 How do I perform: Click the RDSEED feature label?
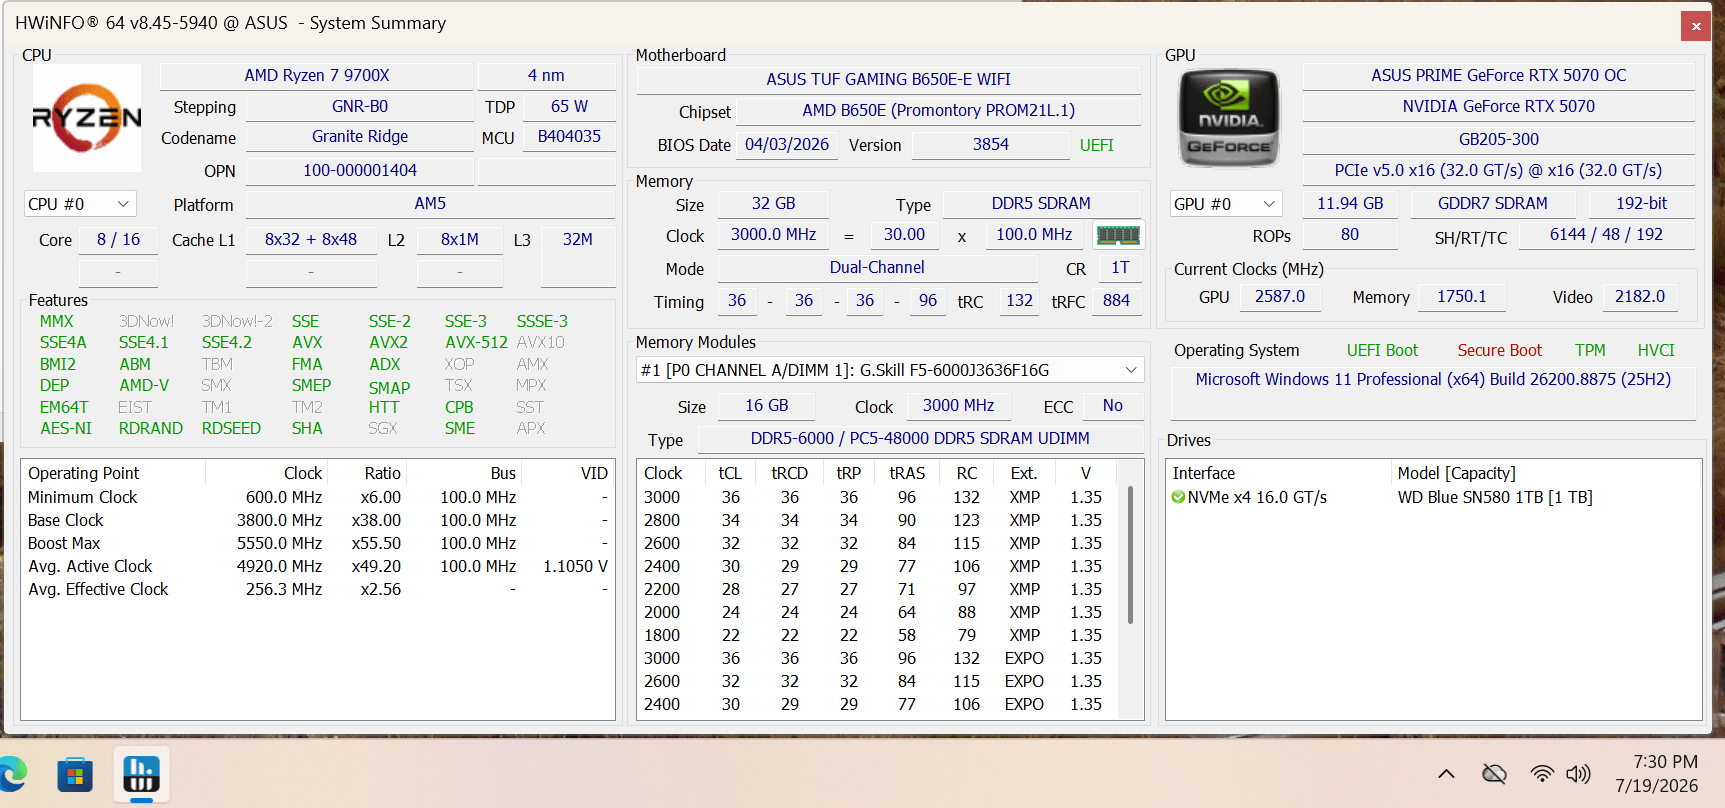[x=231, y=428]
